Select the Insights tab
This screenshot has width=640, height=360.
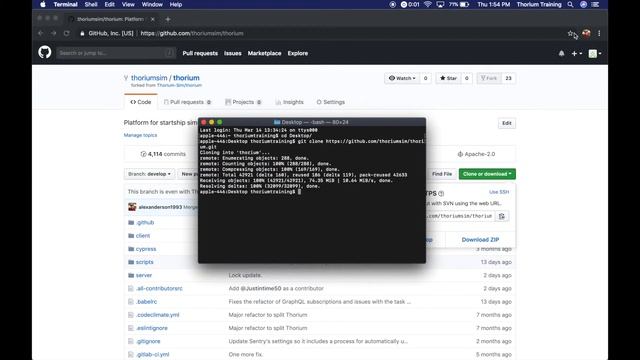pos(289,102)
